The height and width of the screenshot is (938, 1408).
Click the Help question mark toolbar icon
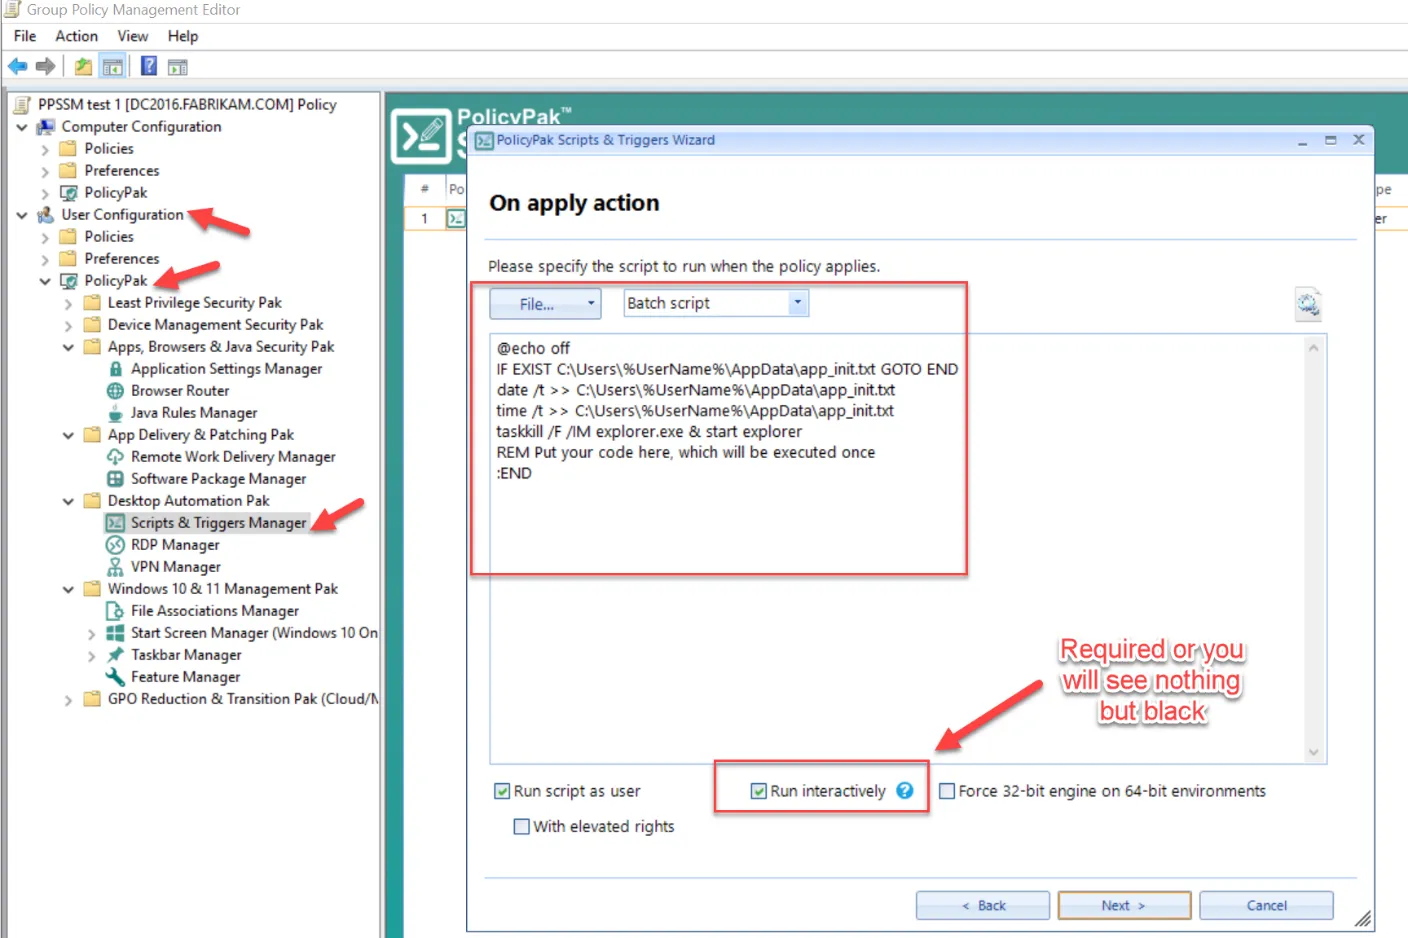(148, 67)
